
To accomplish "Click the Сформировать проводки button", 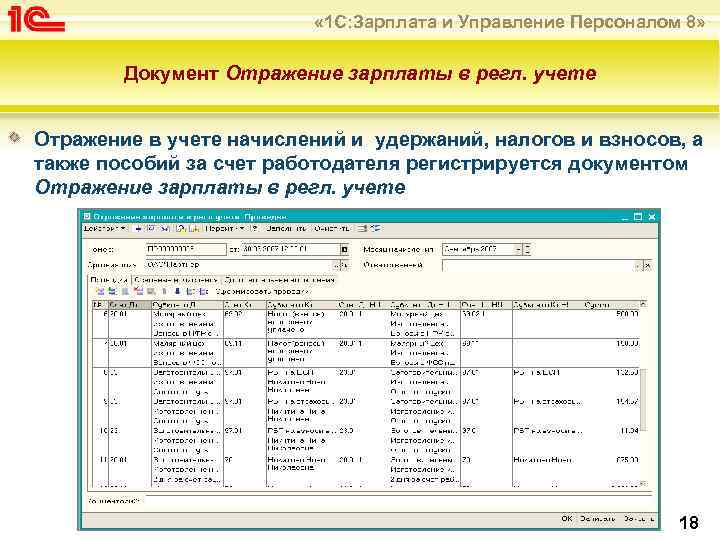I will 262,291.
